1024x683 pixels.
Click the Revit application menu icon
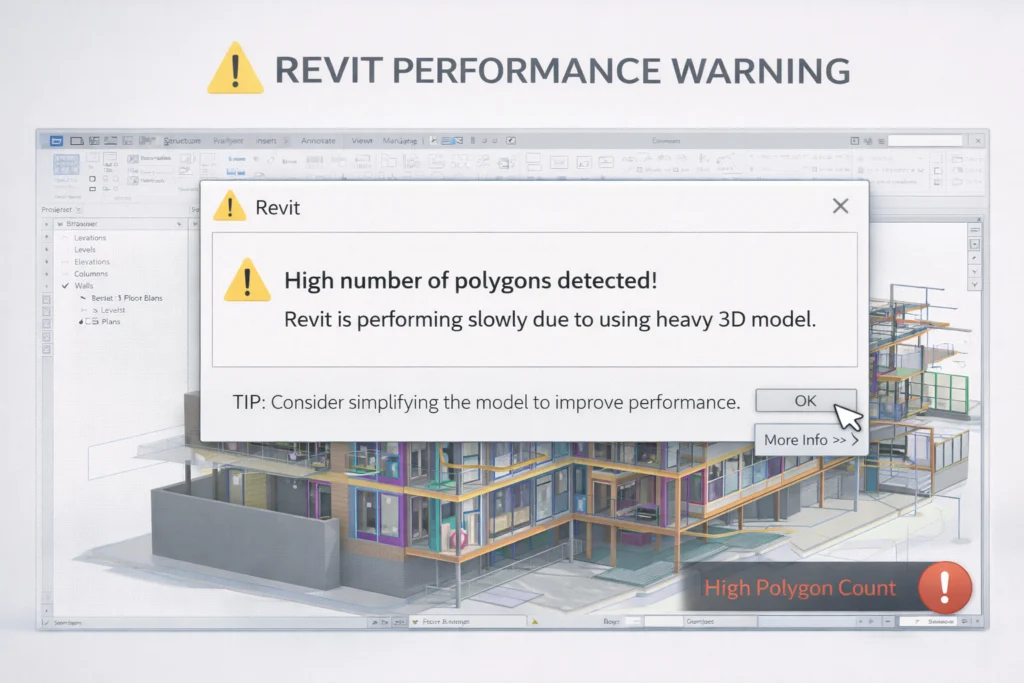55,141
